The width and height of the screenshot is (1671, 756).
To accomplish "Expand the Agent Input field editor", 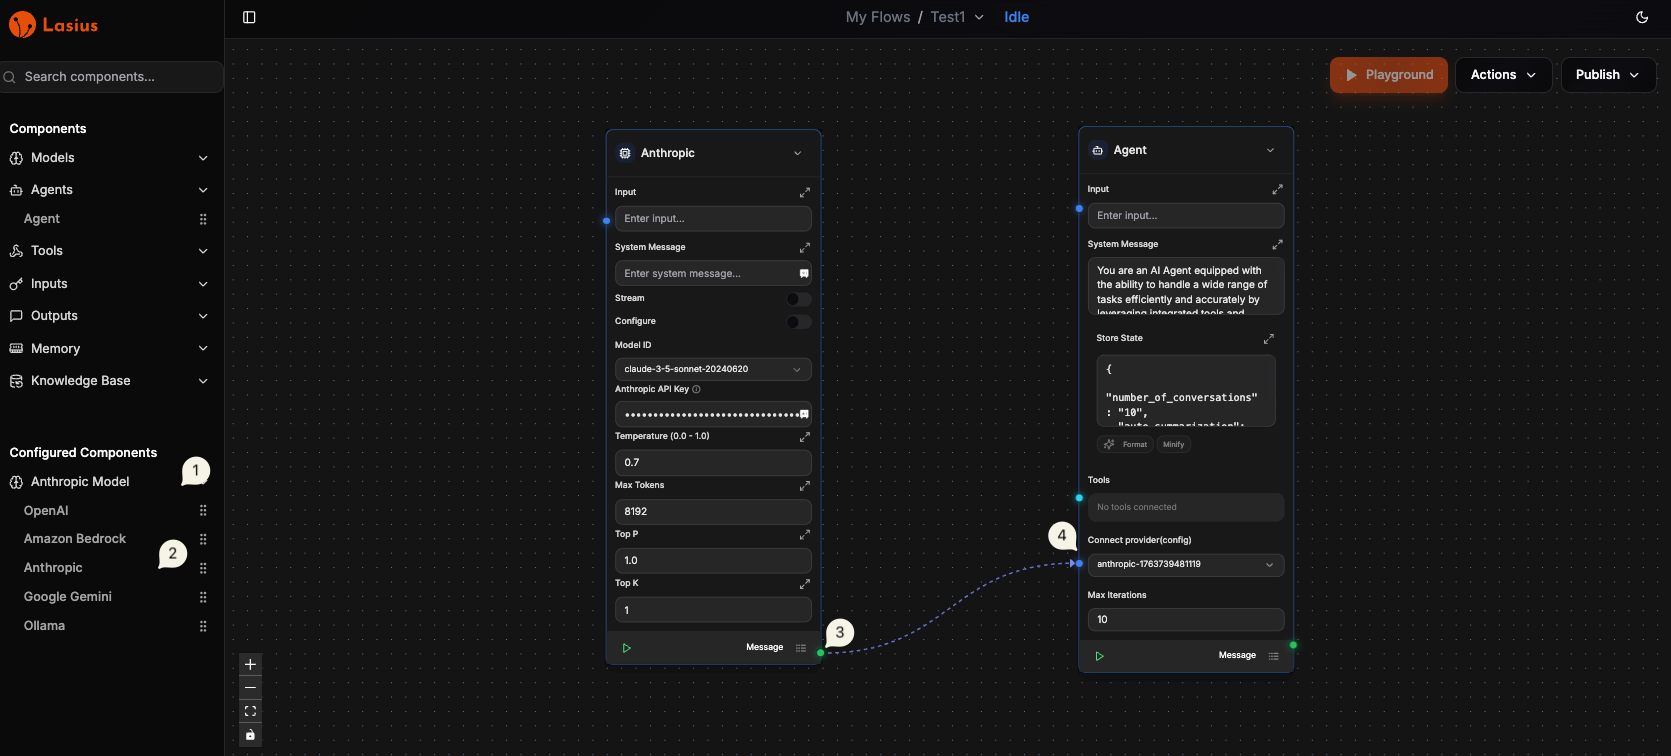I will tap(1277, 189).
